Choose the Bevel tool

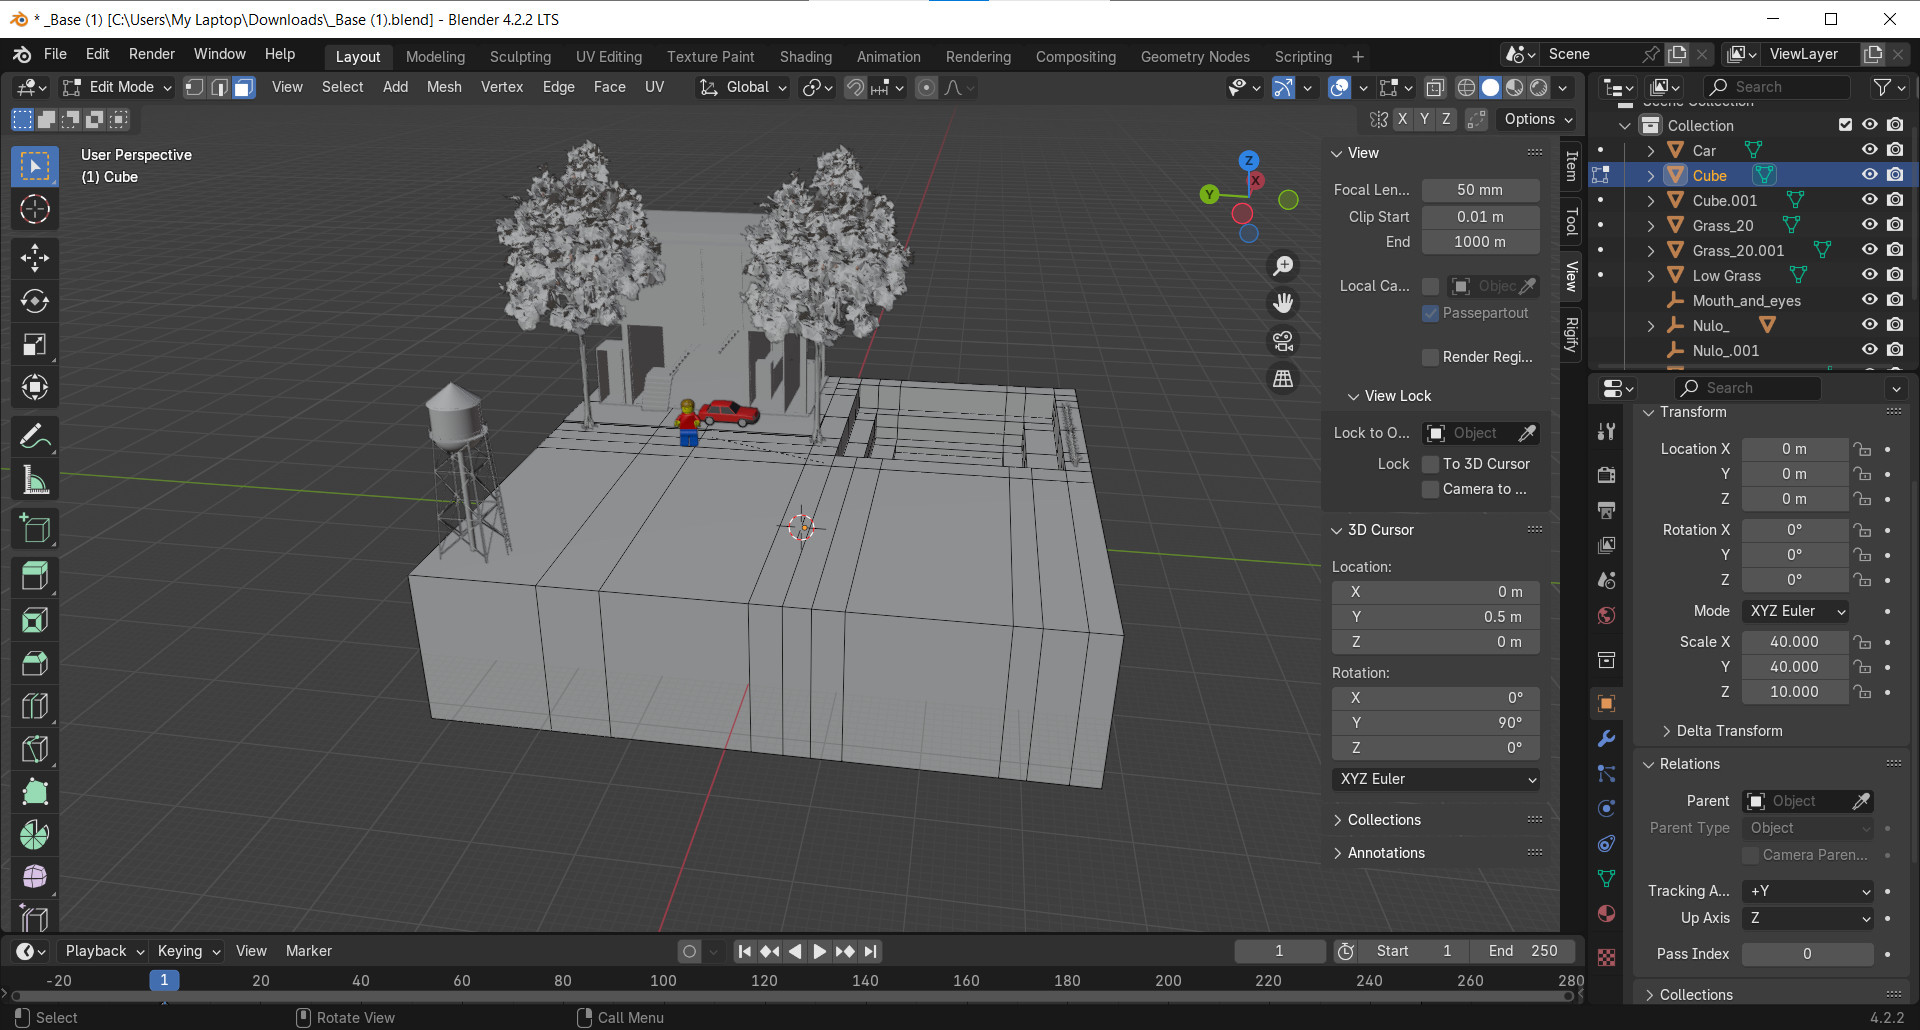(x=35, y=663)
